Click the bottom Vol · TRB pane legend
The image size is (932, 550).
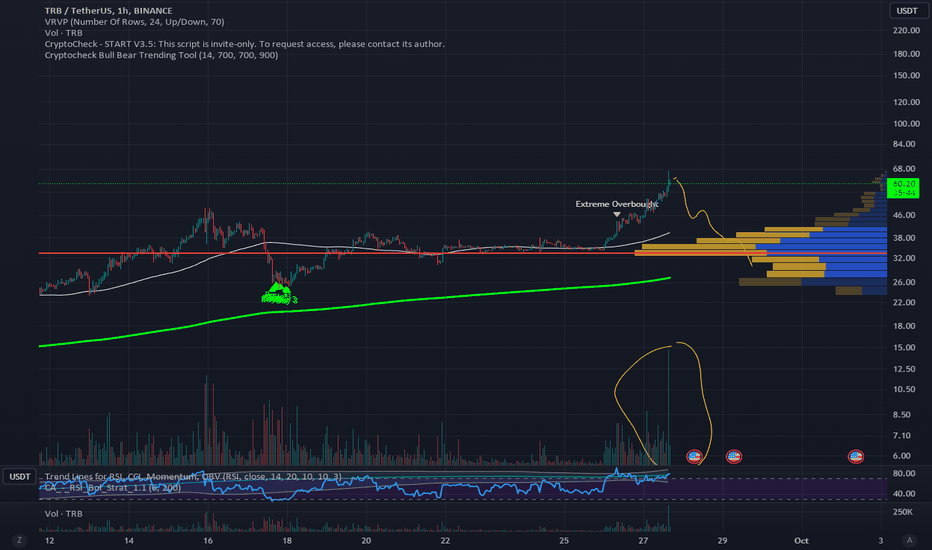pyautogui.click(x=64, y=514)
